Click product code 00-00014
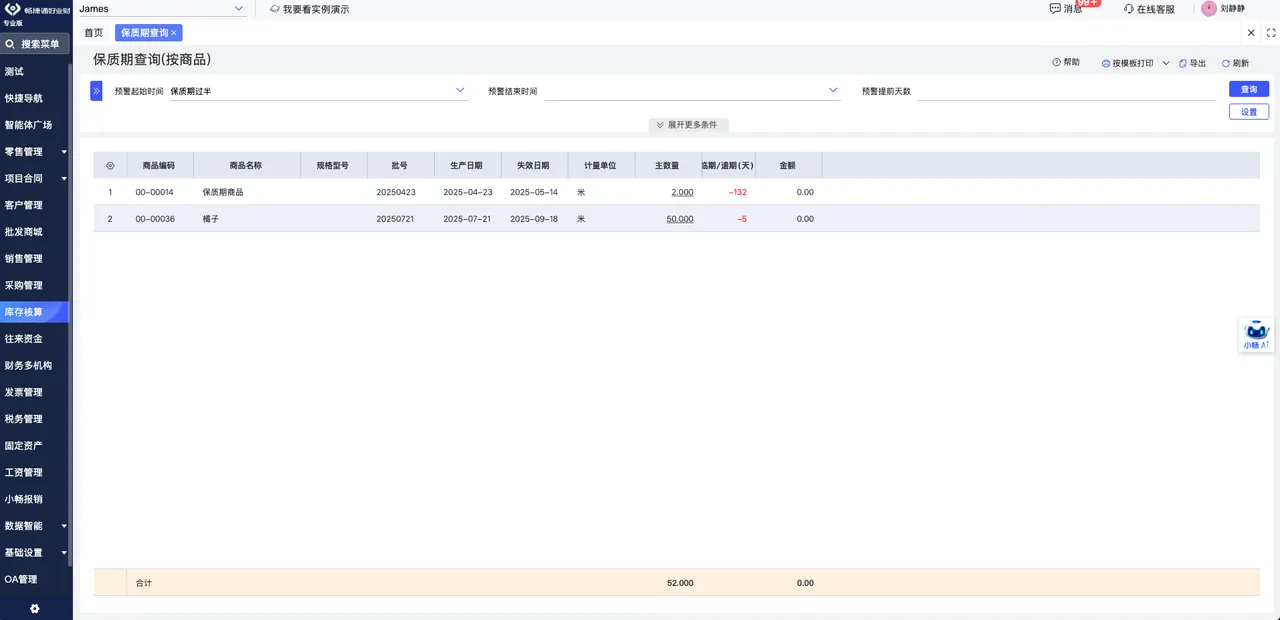Viewport: 1280px width, 620px height. (x=155, y=192)
